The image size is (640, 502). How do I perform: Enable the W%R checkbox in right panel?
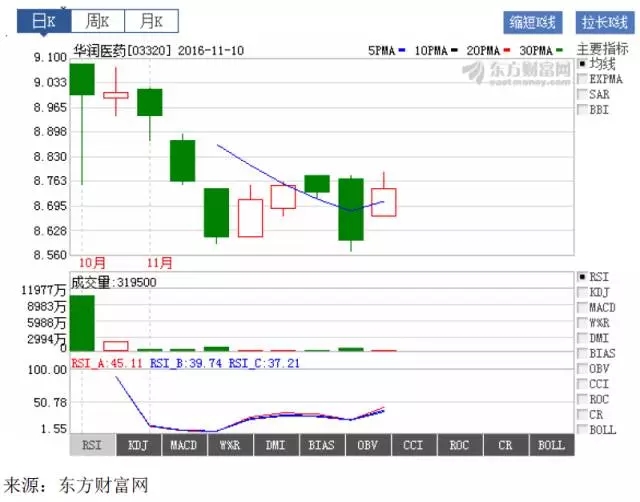[582, 323]
